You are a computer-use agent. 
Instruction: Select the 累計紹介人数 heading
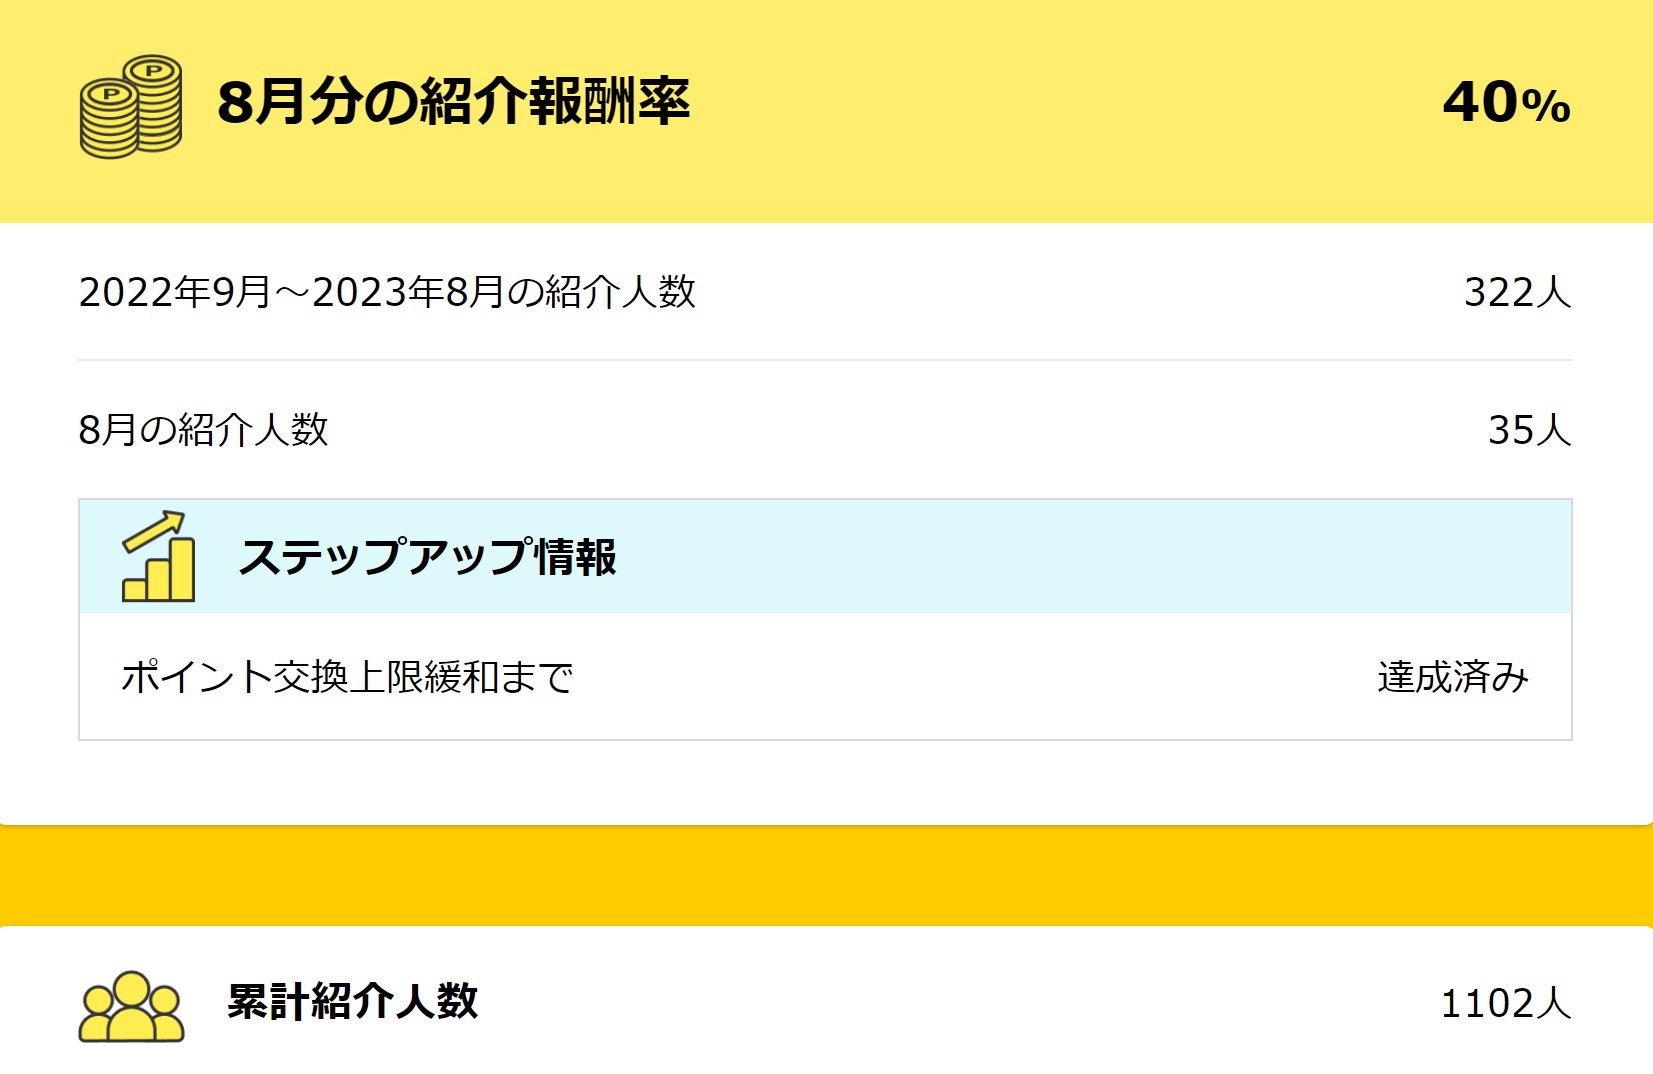pyautogui.click(x=352, y=1001)
